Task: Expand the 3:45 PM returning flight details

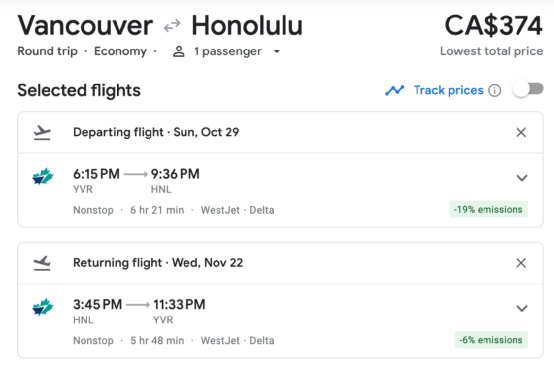Action: tap(522, 308)
